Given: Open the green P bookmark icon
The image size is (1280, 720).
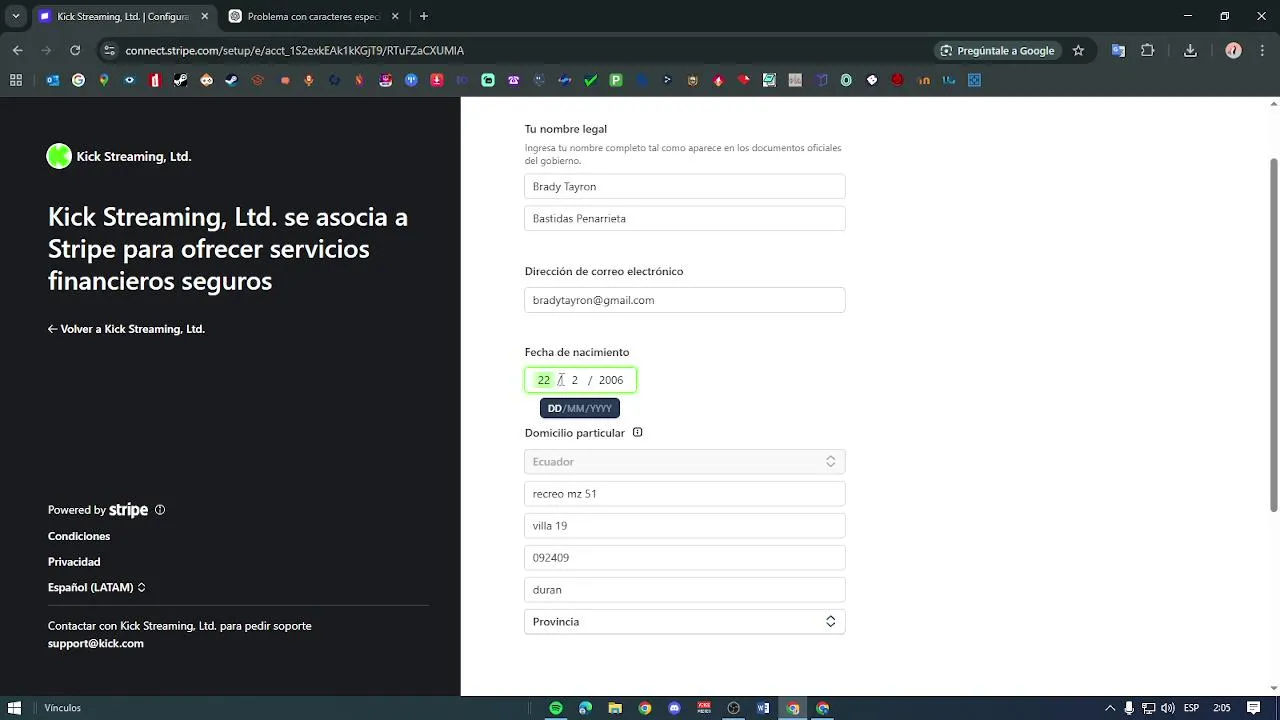Looking at the screenshot, I should tap(616, 80).
